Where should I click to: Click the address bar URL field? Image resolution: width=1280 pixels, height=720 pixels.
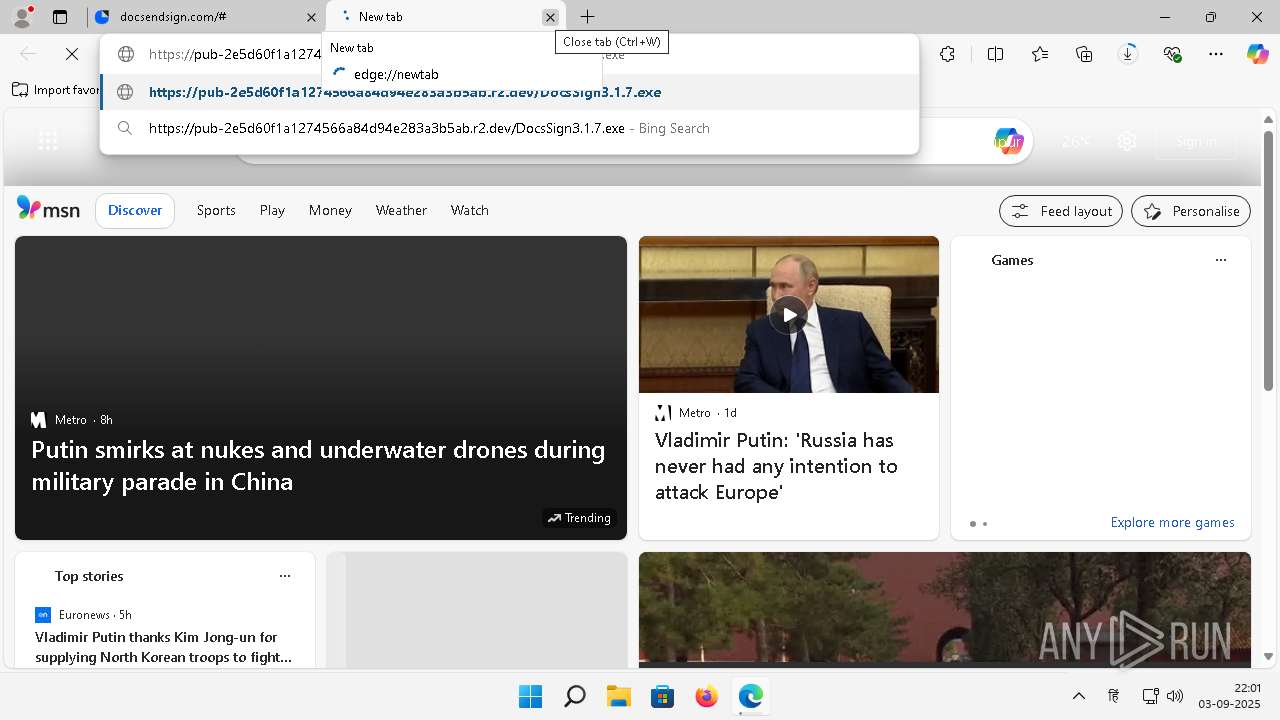(x=509, y=54)
